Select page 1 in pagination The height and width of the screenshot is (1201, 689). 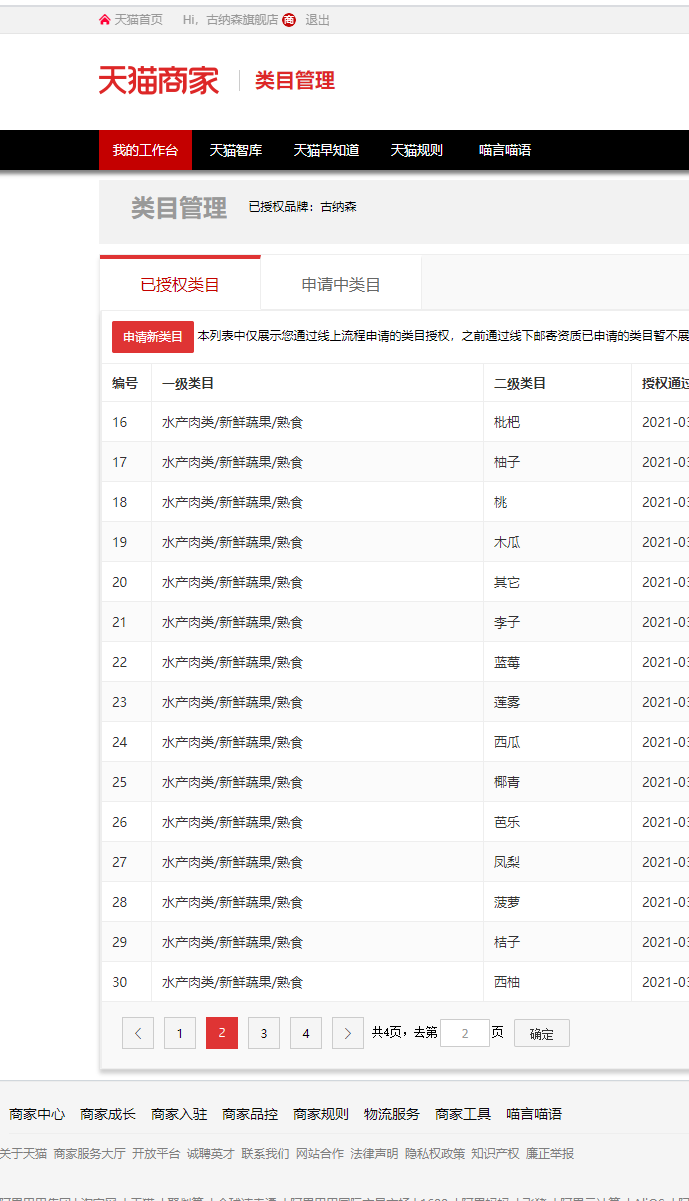click(180, 1033)
